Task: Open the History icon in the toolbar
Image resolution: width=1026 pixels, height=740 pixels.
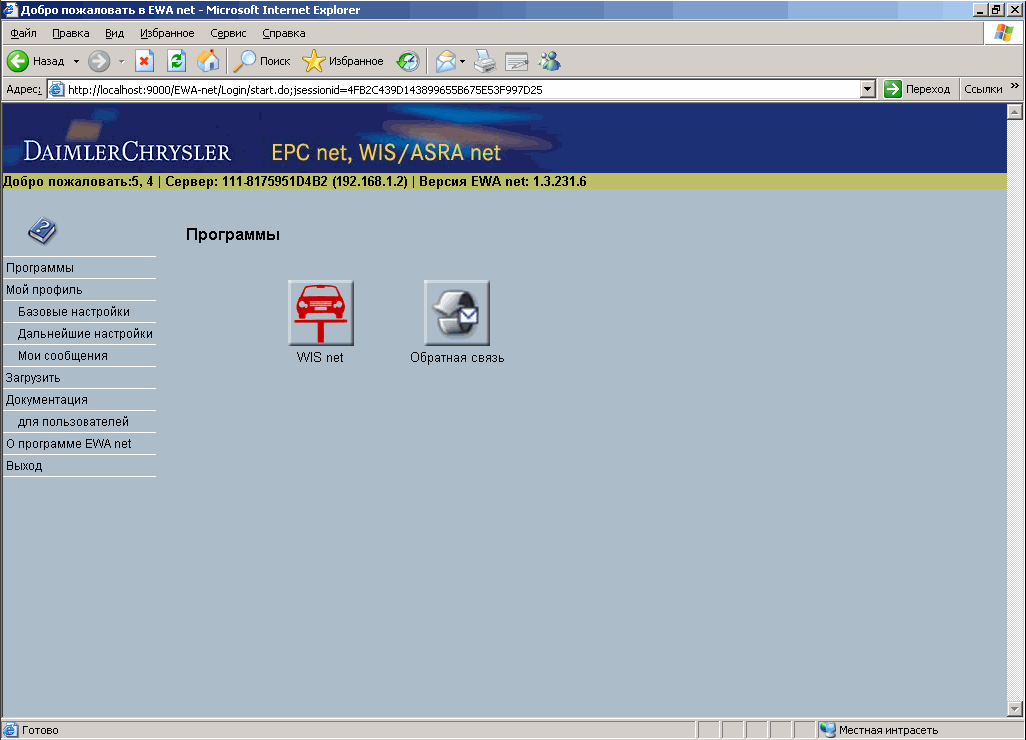Action: point(408,61)
